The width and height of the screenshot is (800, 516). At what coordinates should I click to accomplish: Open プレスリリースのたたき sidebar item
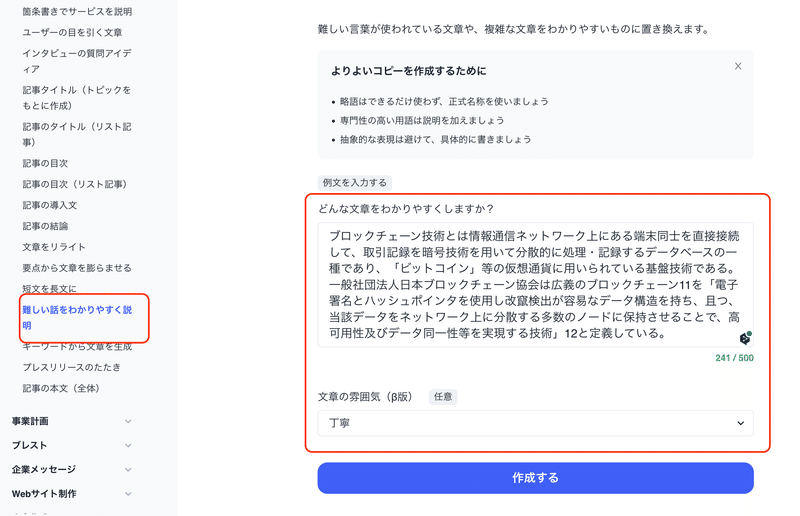click(x=71, y=367)
